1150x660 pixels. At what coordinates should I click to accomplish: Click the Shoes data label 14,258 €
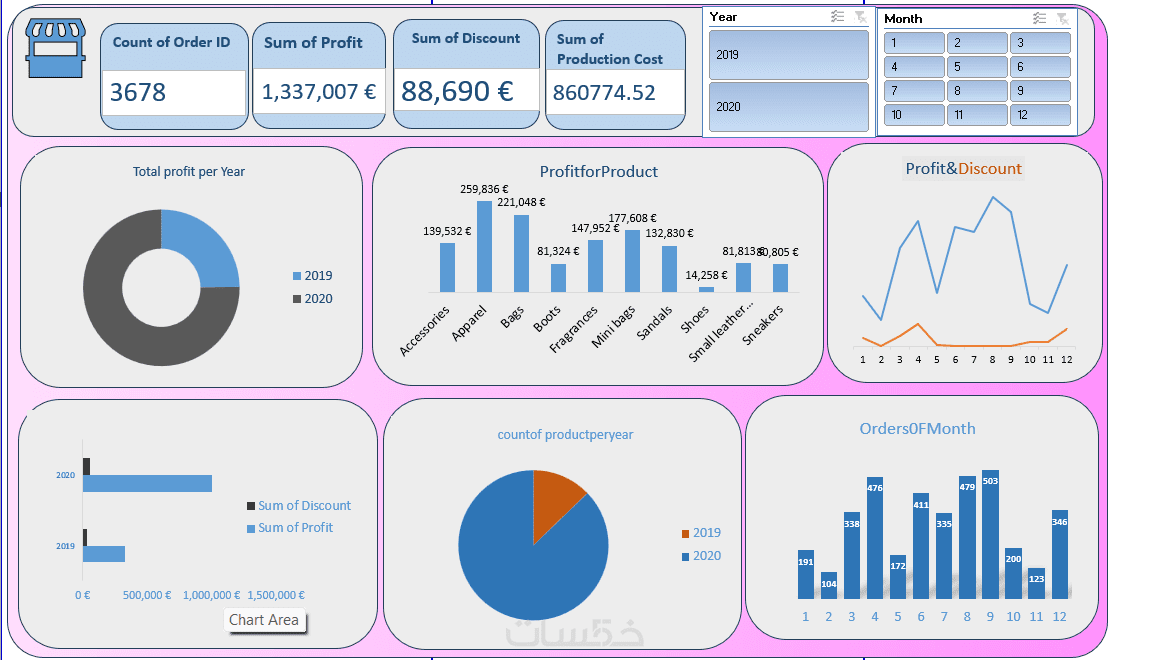(706, 275)
